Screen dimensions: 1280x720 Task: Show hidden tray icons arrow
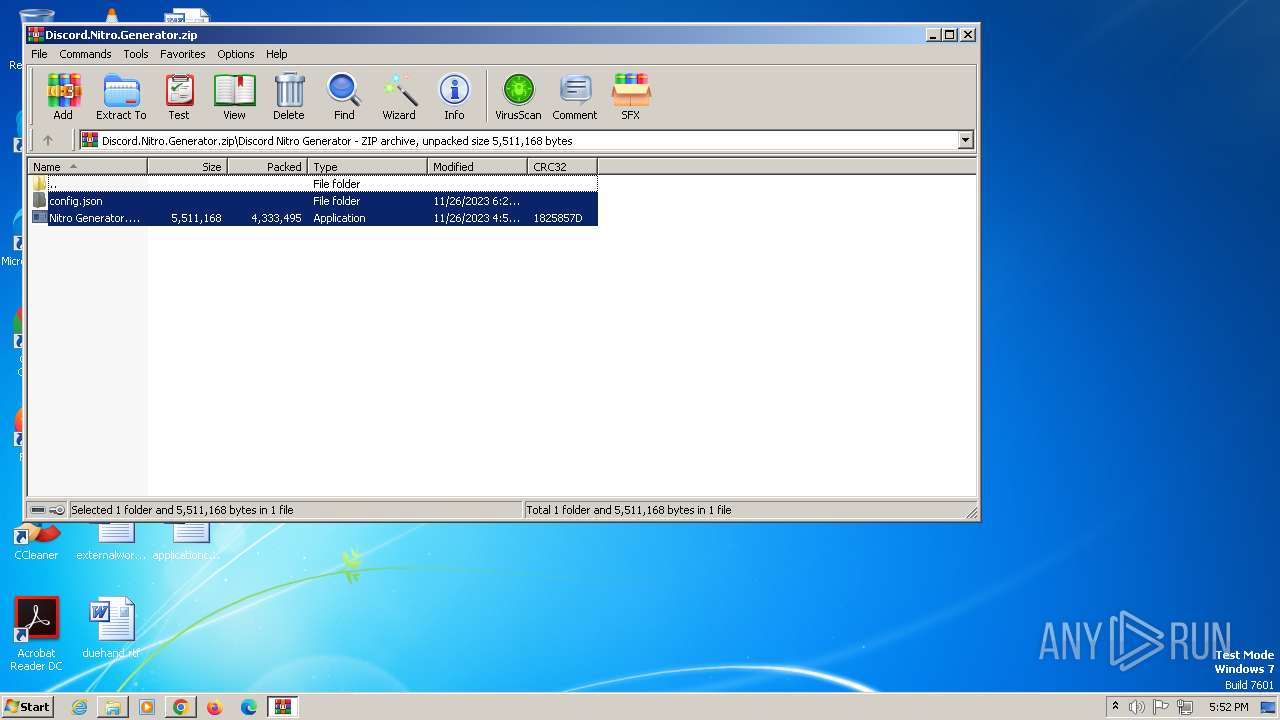tap(1115, 706)
